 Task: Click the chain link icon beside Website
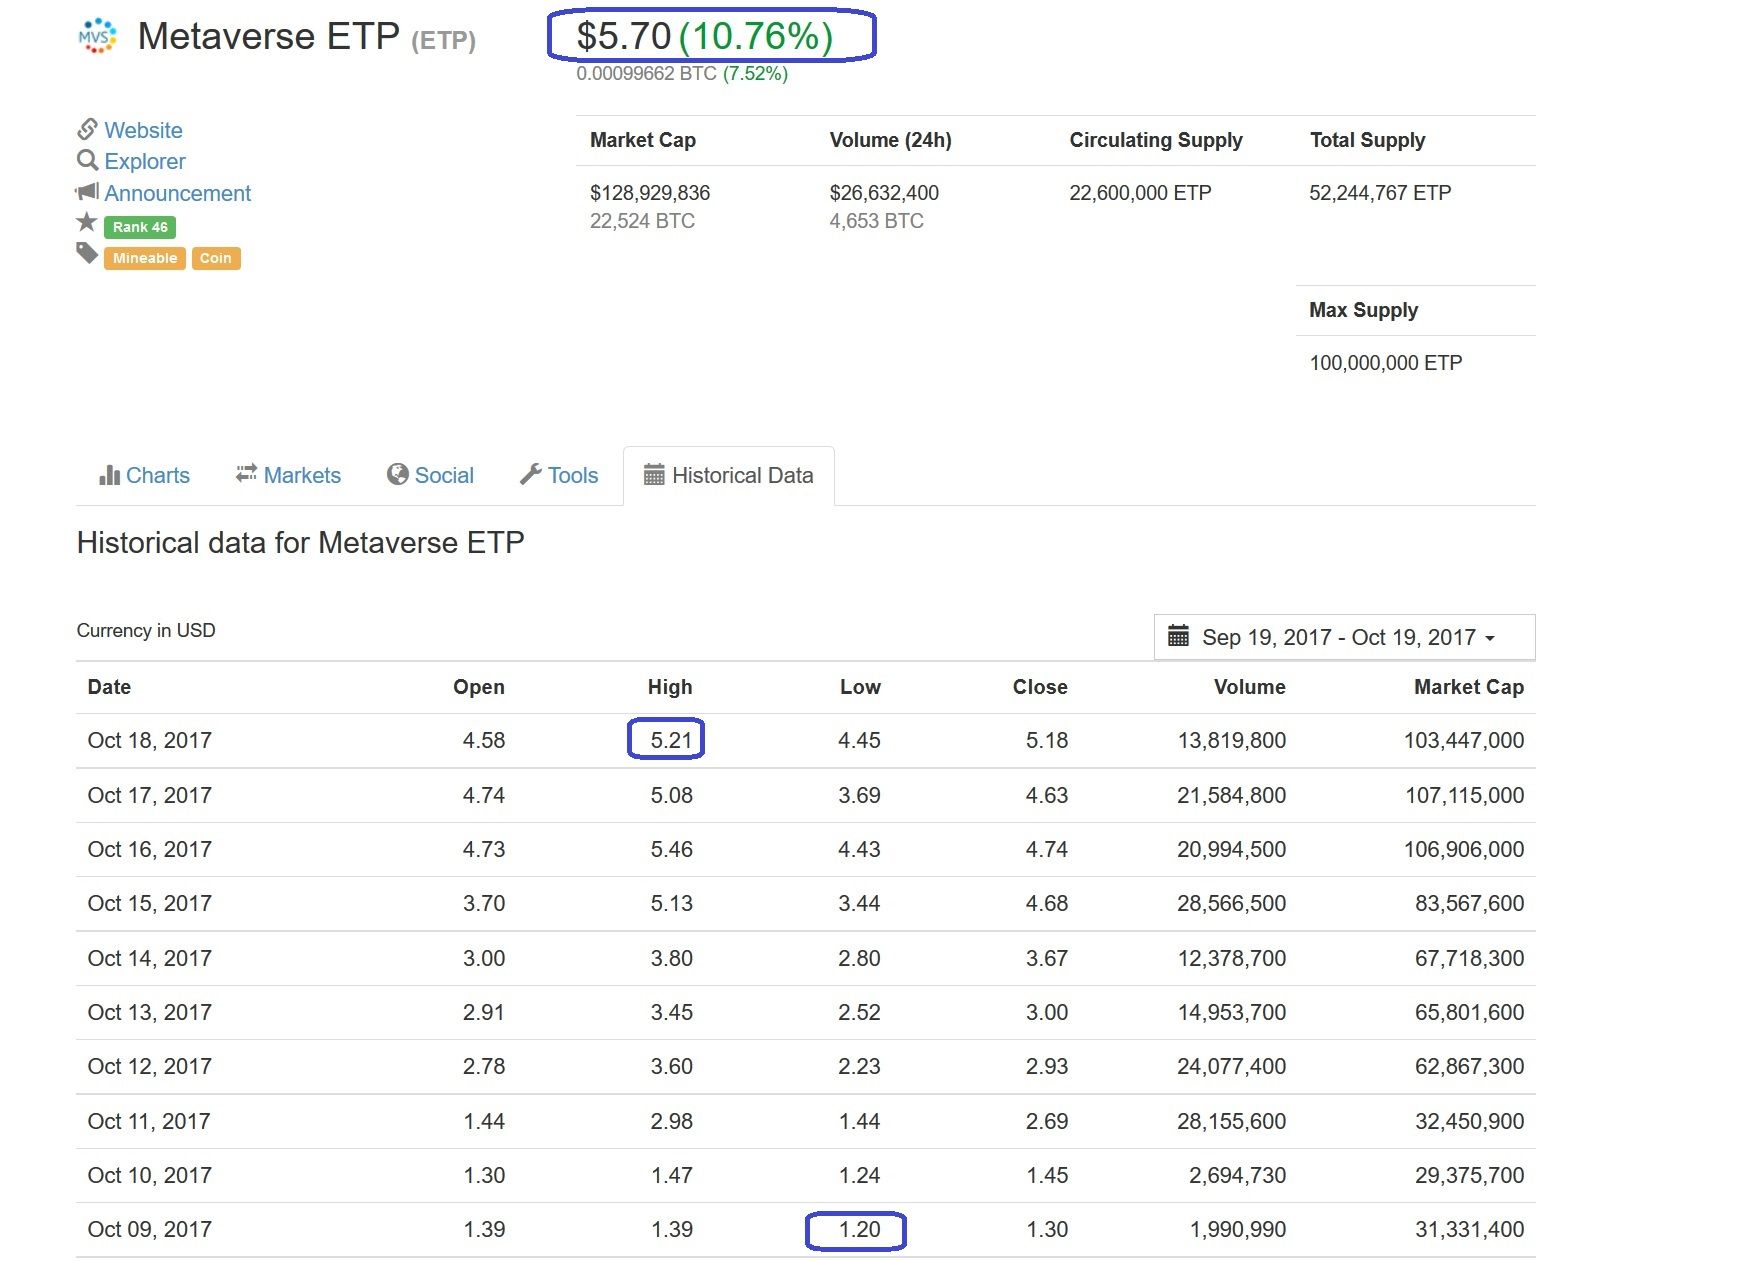click(87, 129)
